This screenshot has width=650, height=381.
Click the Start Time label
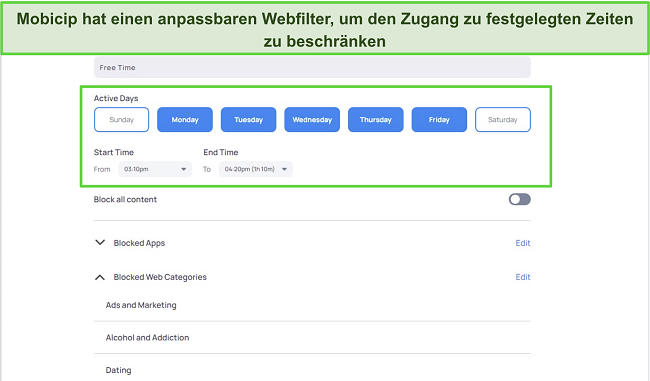point(114,152)
